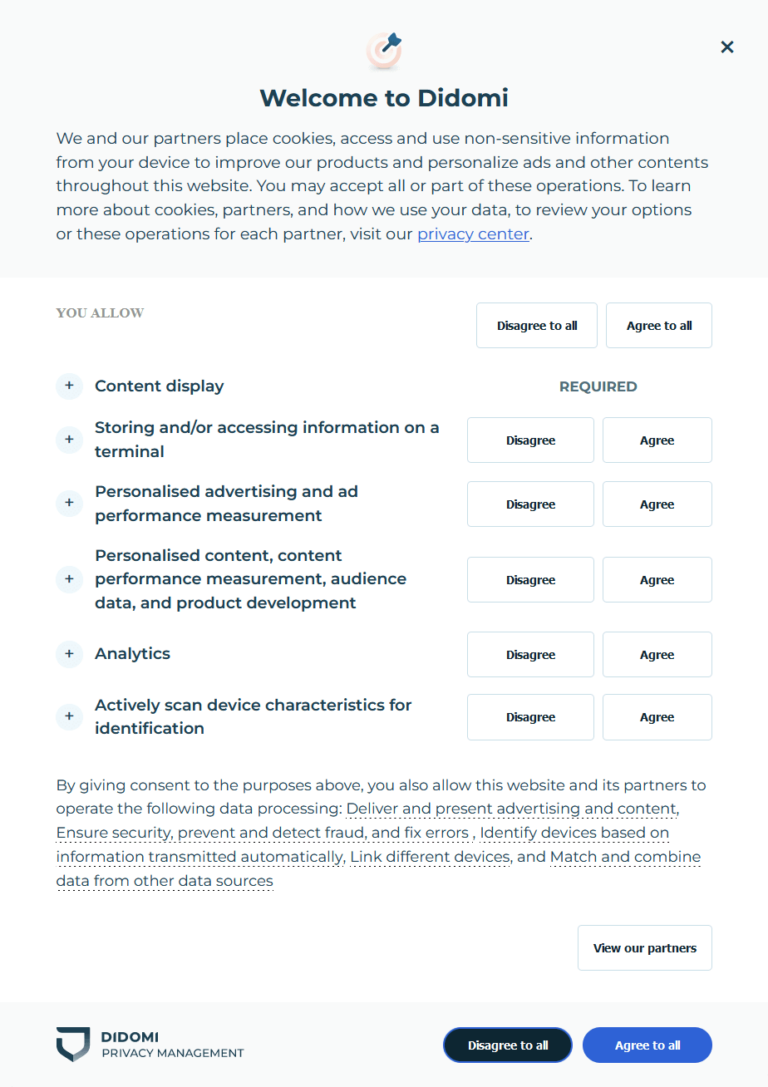Image resolution: width=768 pixels, height=1087 pixels.
Task: Expand the Analytics purpose details
Action: click(69, 654)
